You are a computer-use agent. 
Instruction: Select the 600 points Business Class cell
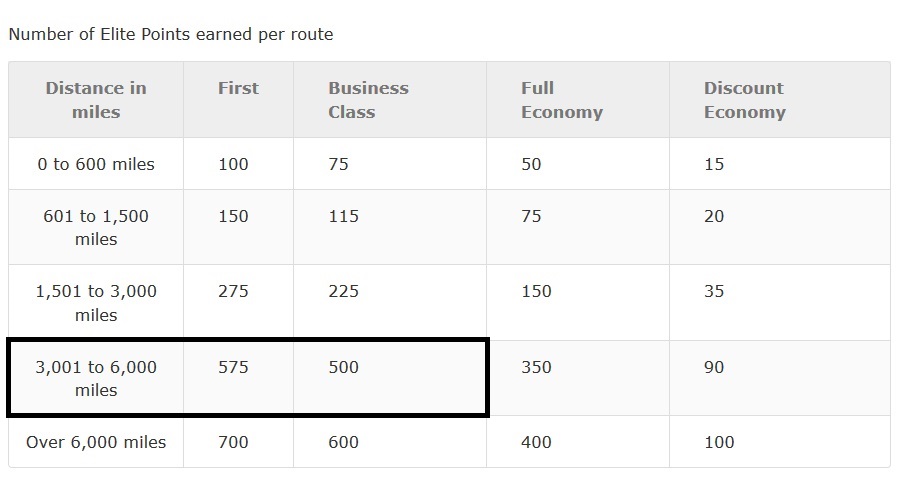pyautogui.click(x=343, y=442)
